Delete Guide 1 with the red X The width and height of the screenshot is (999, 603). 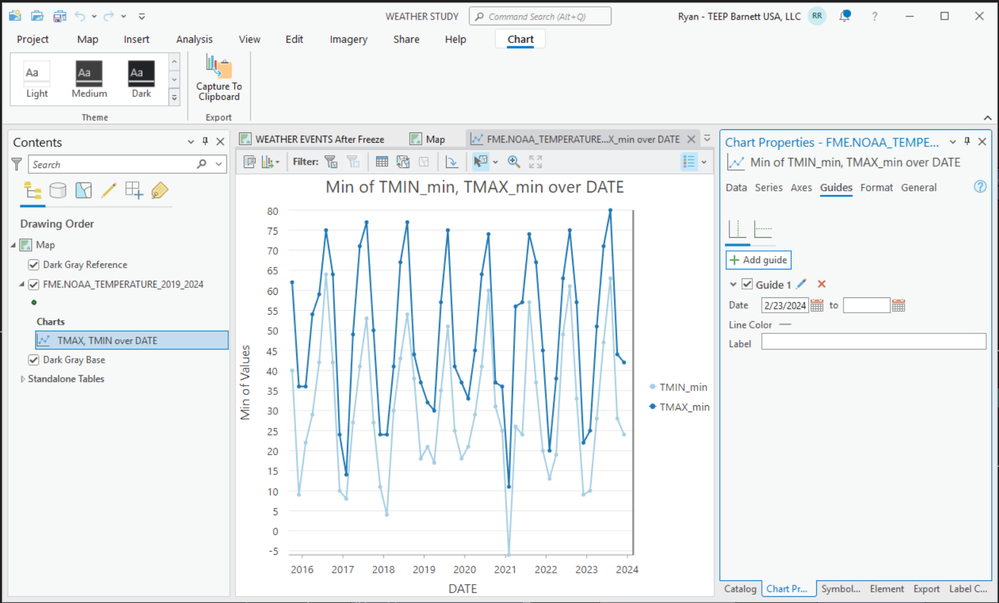[822, 285]
